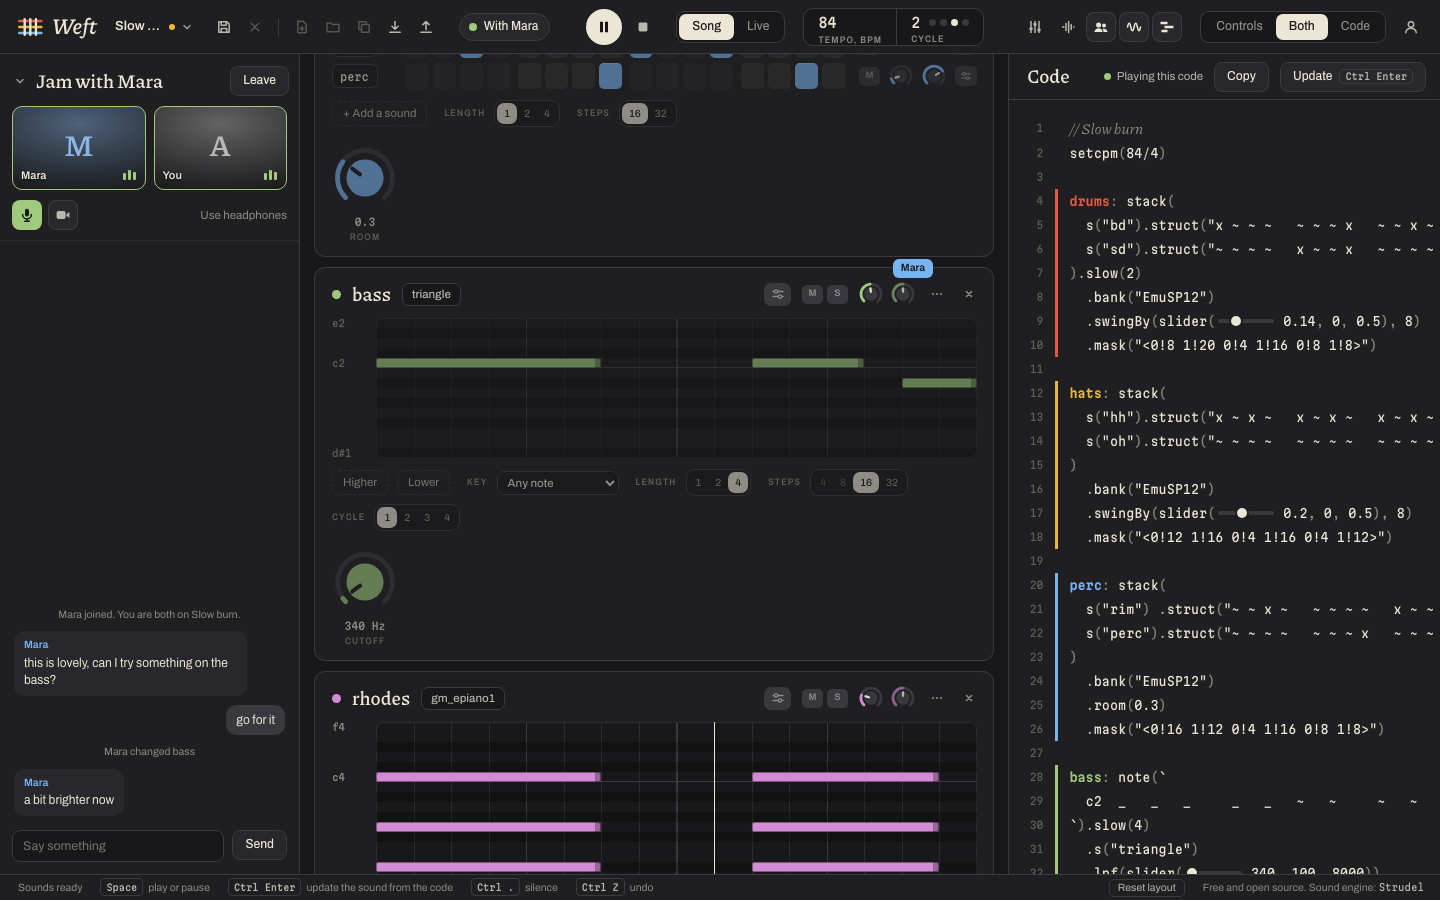Viewport: 1440px width, 900px height.
Task: Toggle the camera in the jam panel
Action: (x=63, y=215)
